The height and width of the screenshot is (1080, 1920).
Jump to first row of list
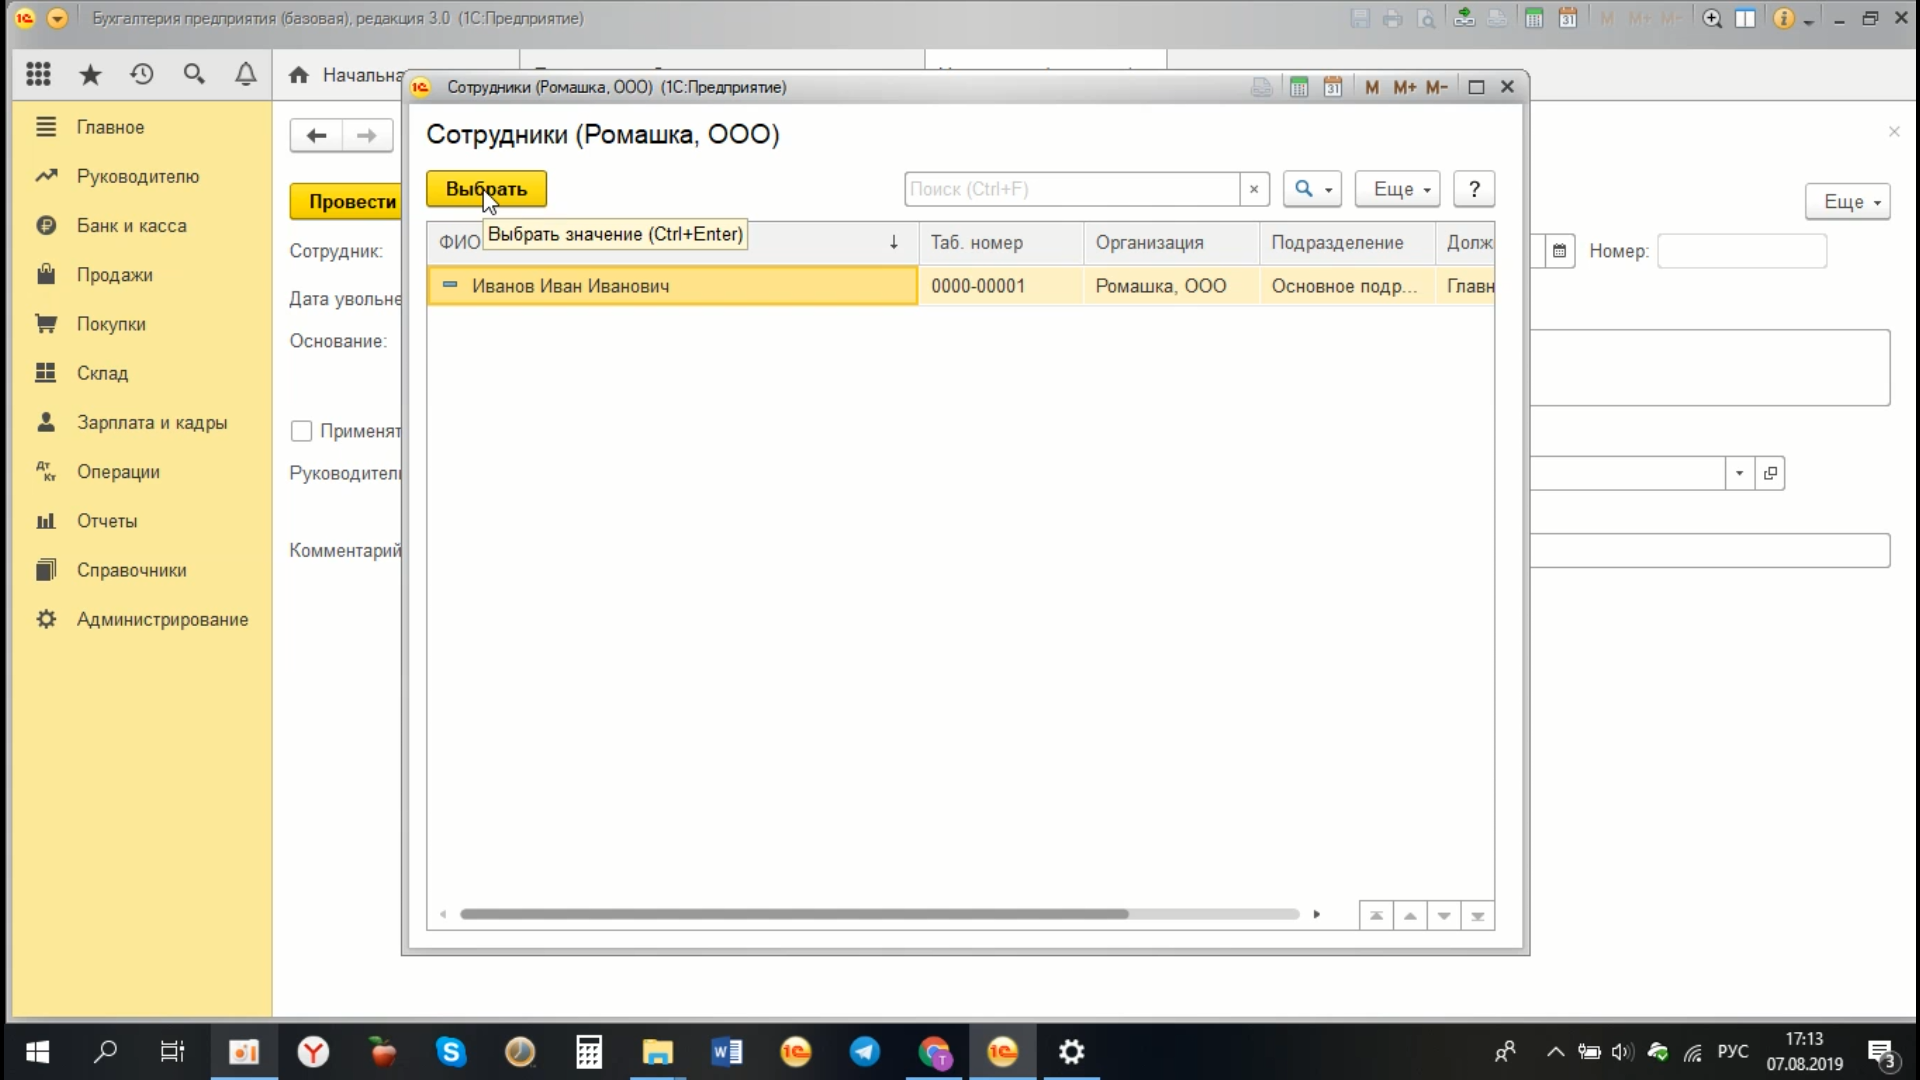1377,916
